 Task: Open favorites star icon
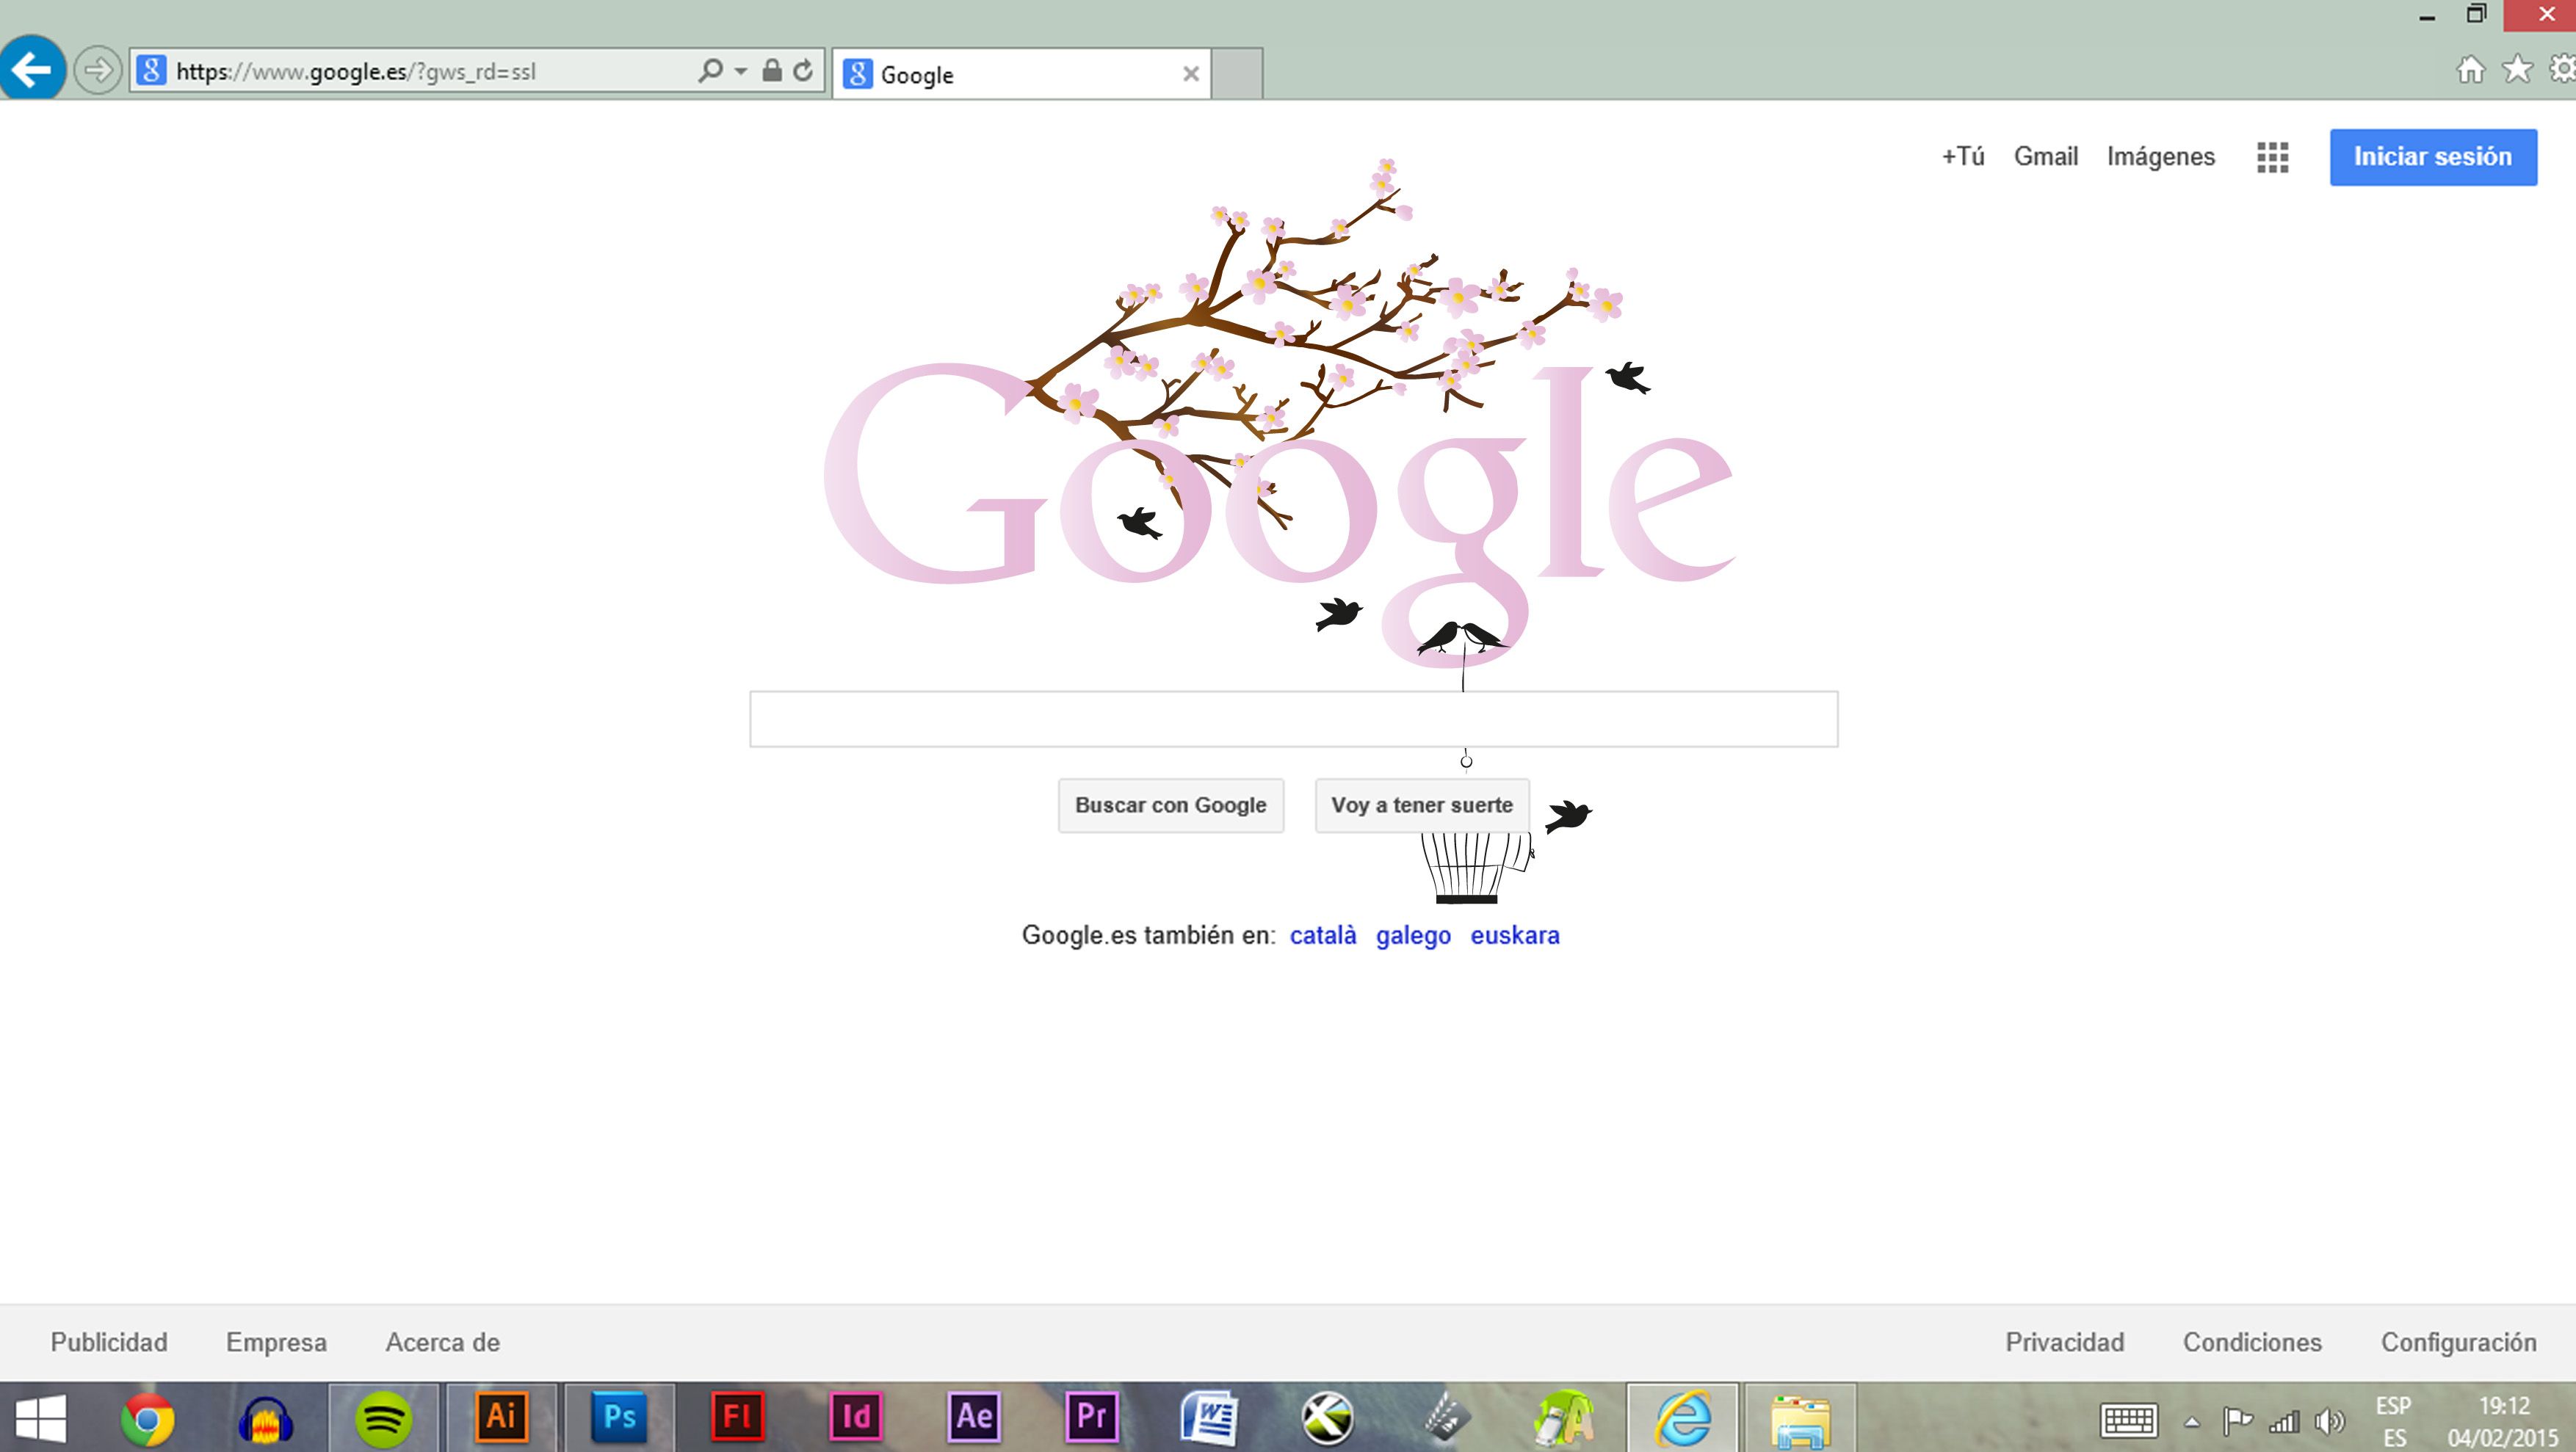pos(2517,69)
